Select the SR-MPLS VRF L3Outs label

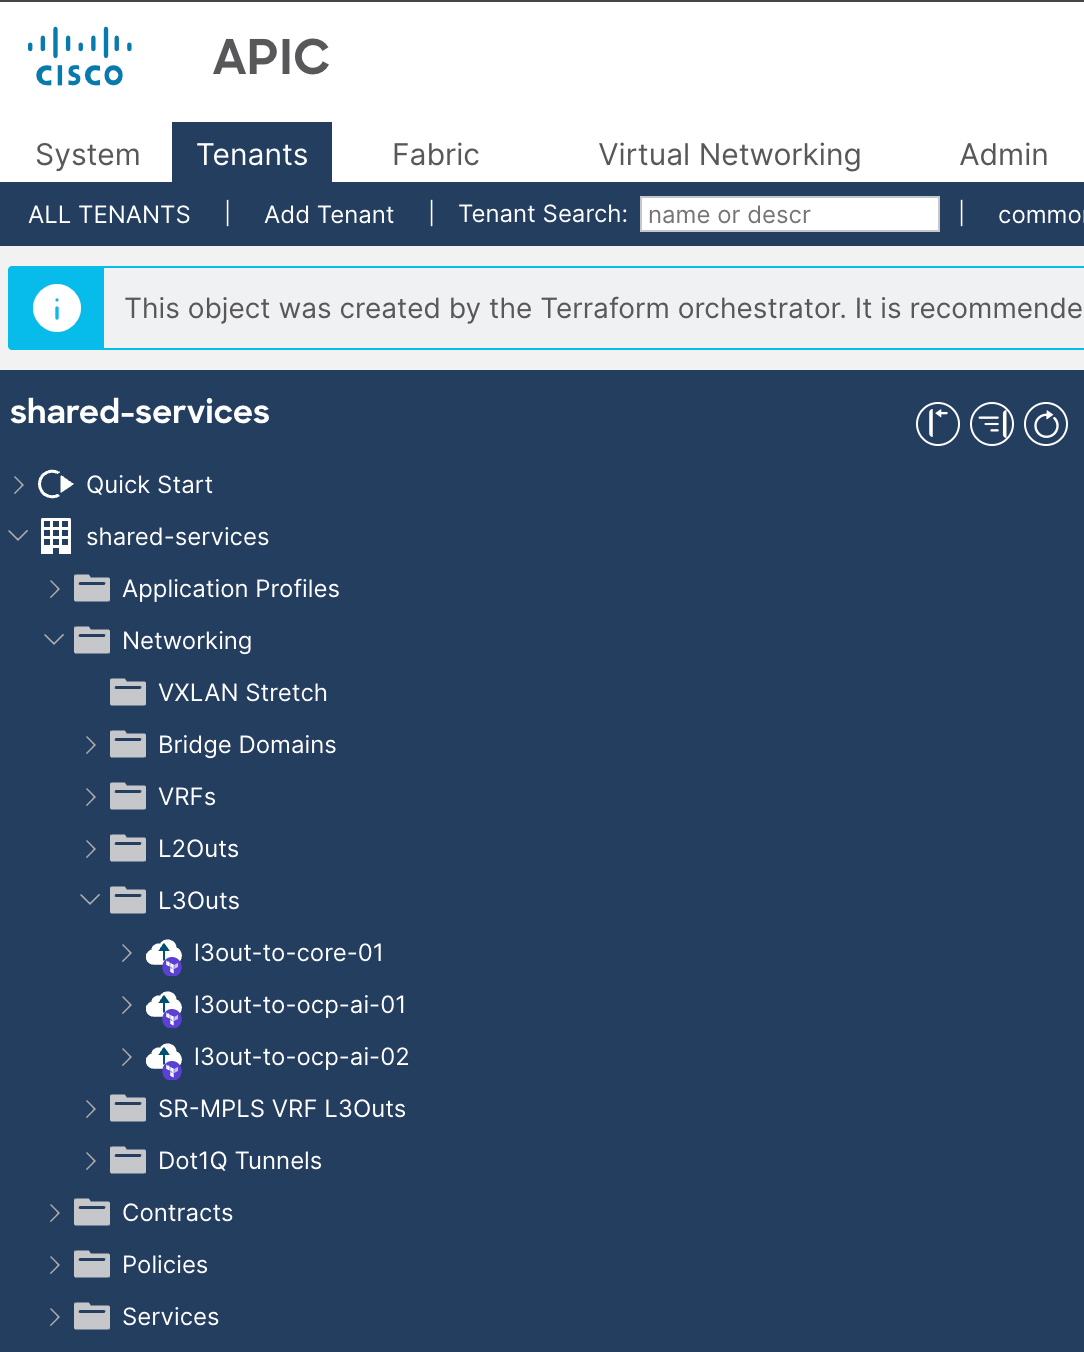tap(282, 1109)
